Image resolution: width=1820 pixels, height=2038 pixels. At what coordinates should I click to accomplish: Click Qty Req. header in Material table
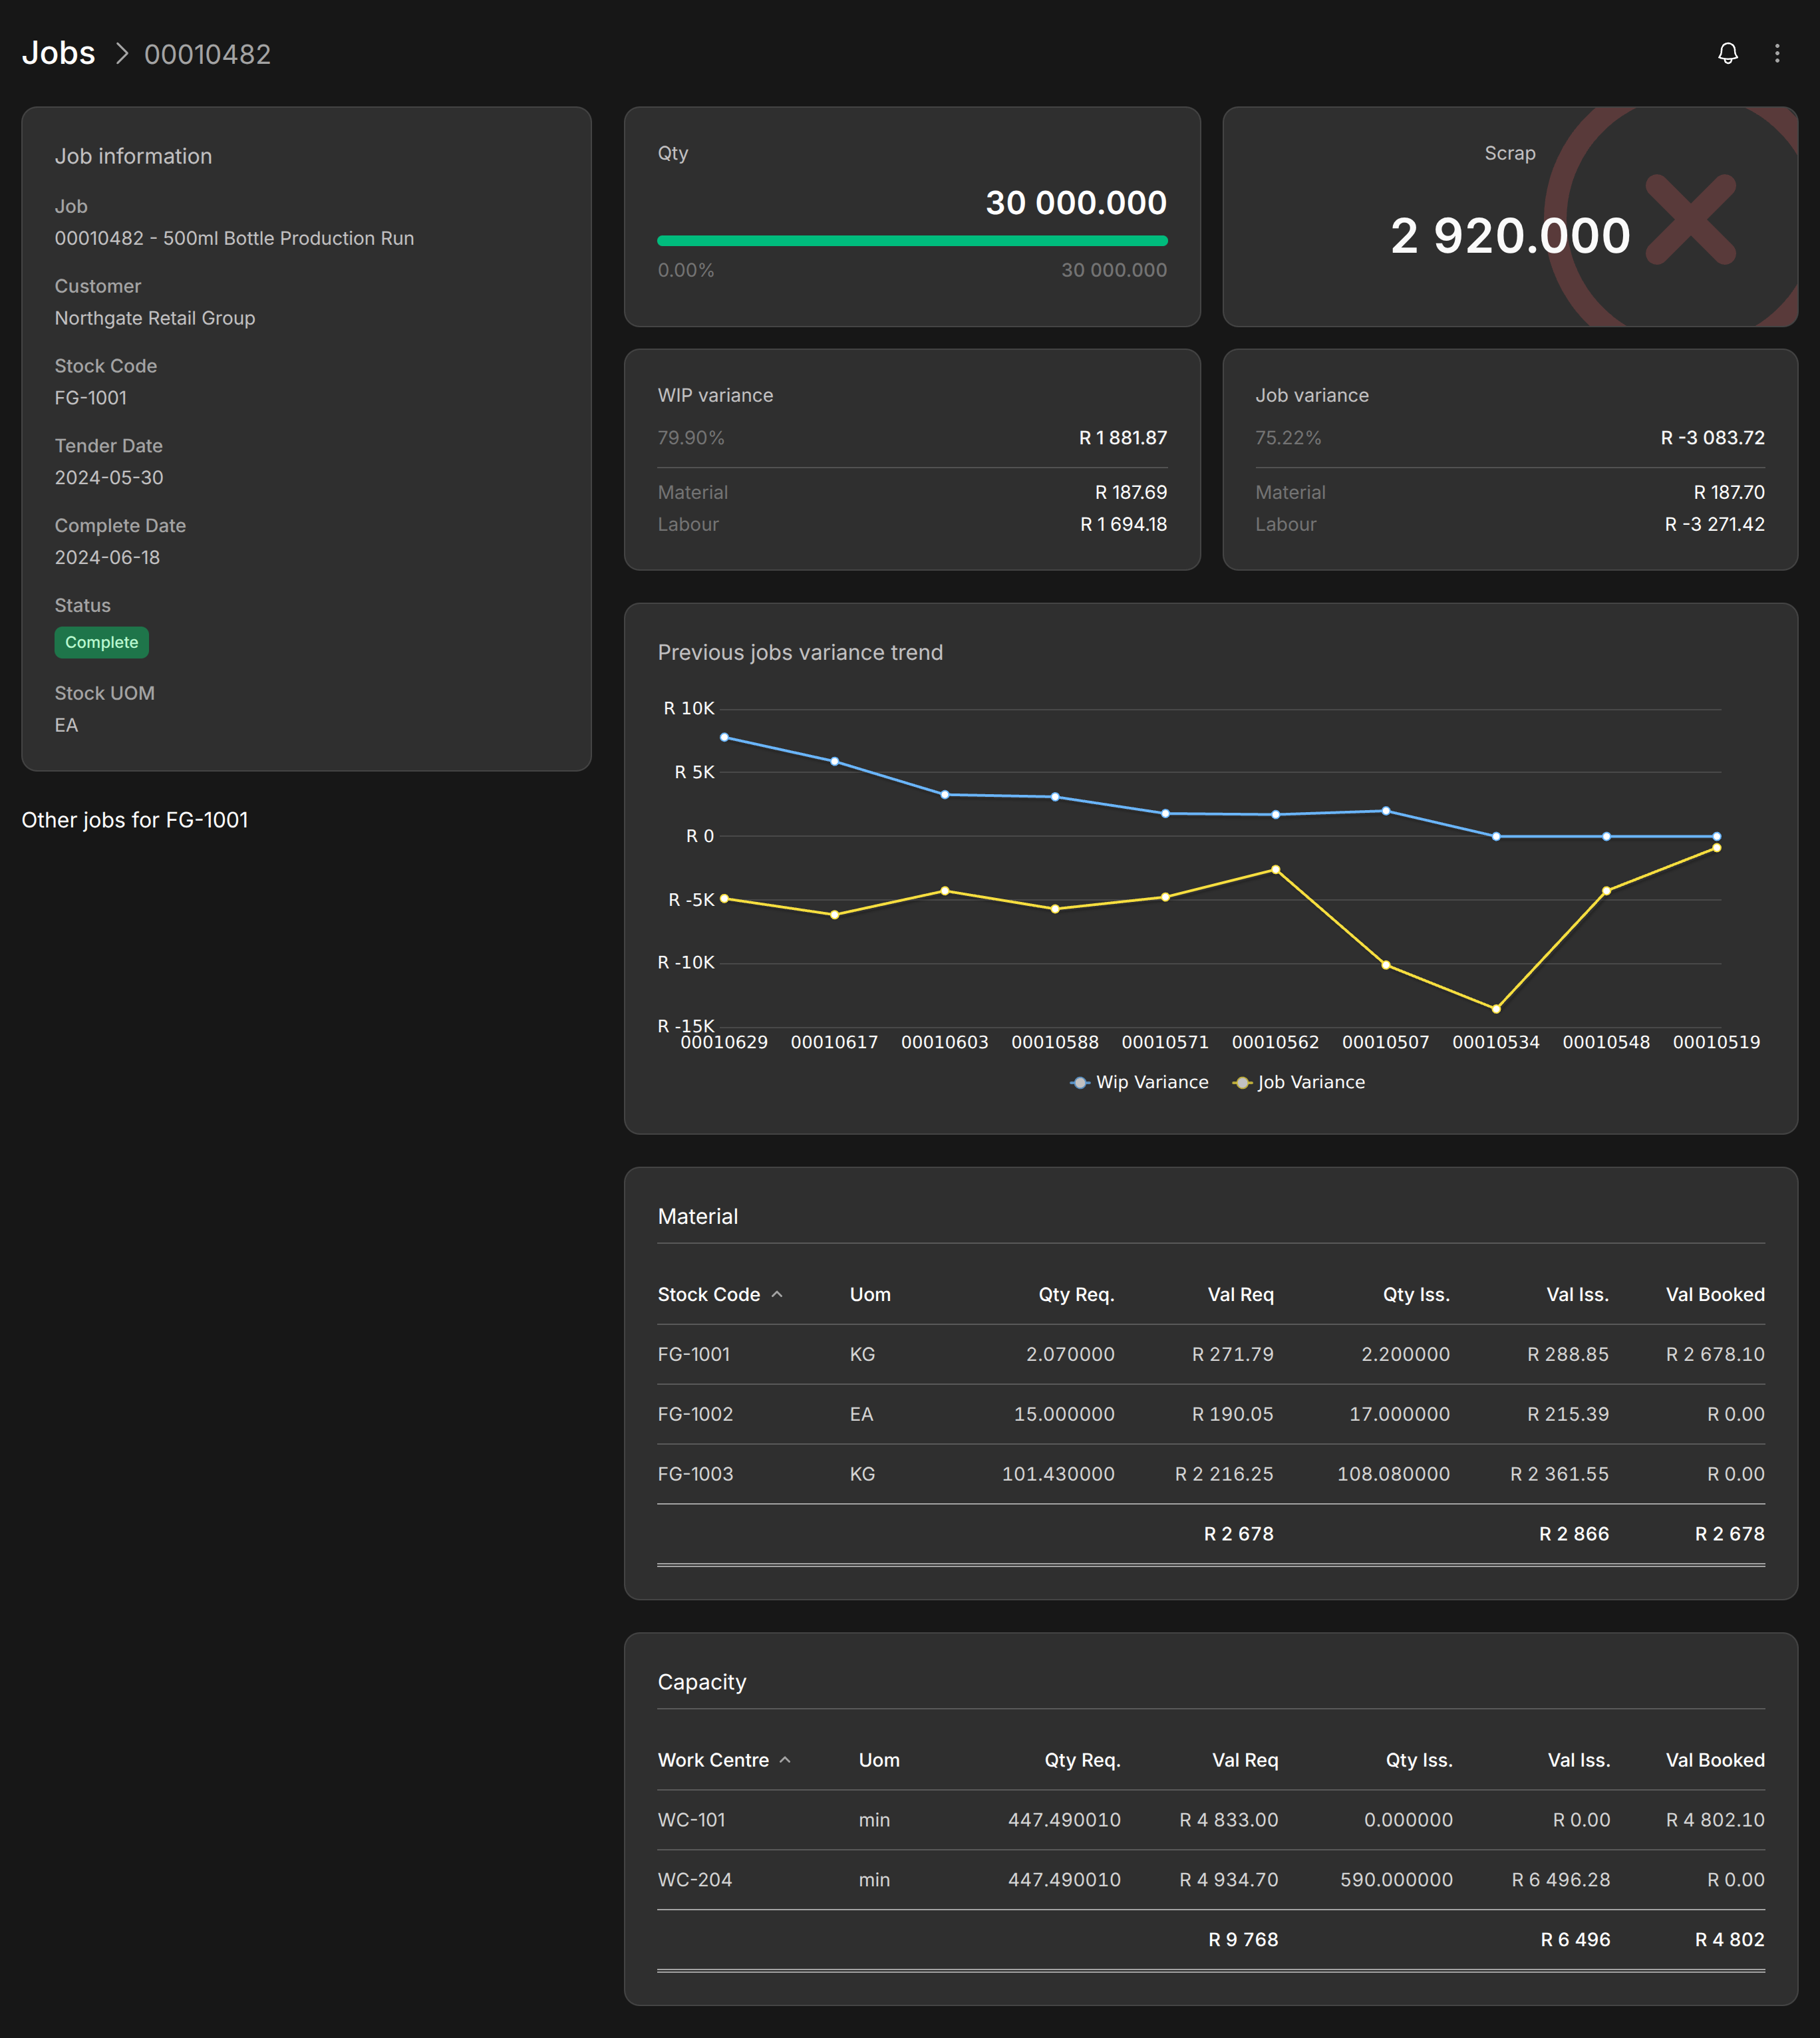[1076, 1294]
